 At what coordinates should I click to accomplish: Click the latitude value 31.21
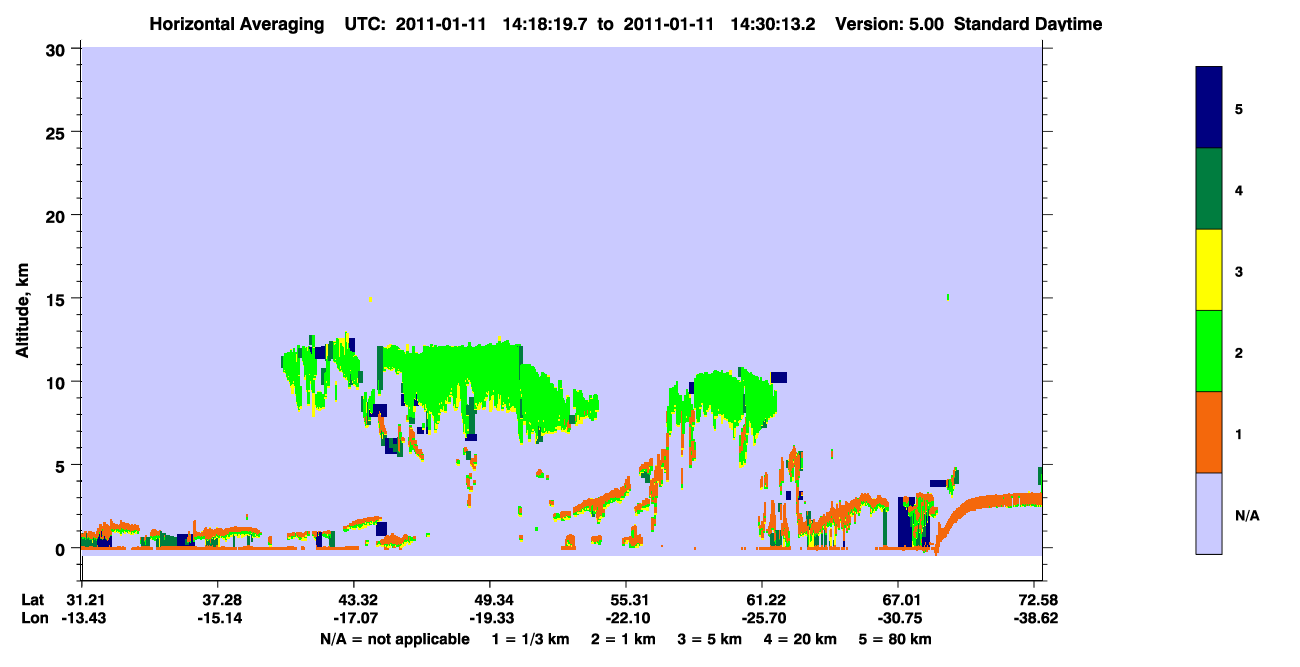click(81, 600)
